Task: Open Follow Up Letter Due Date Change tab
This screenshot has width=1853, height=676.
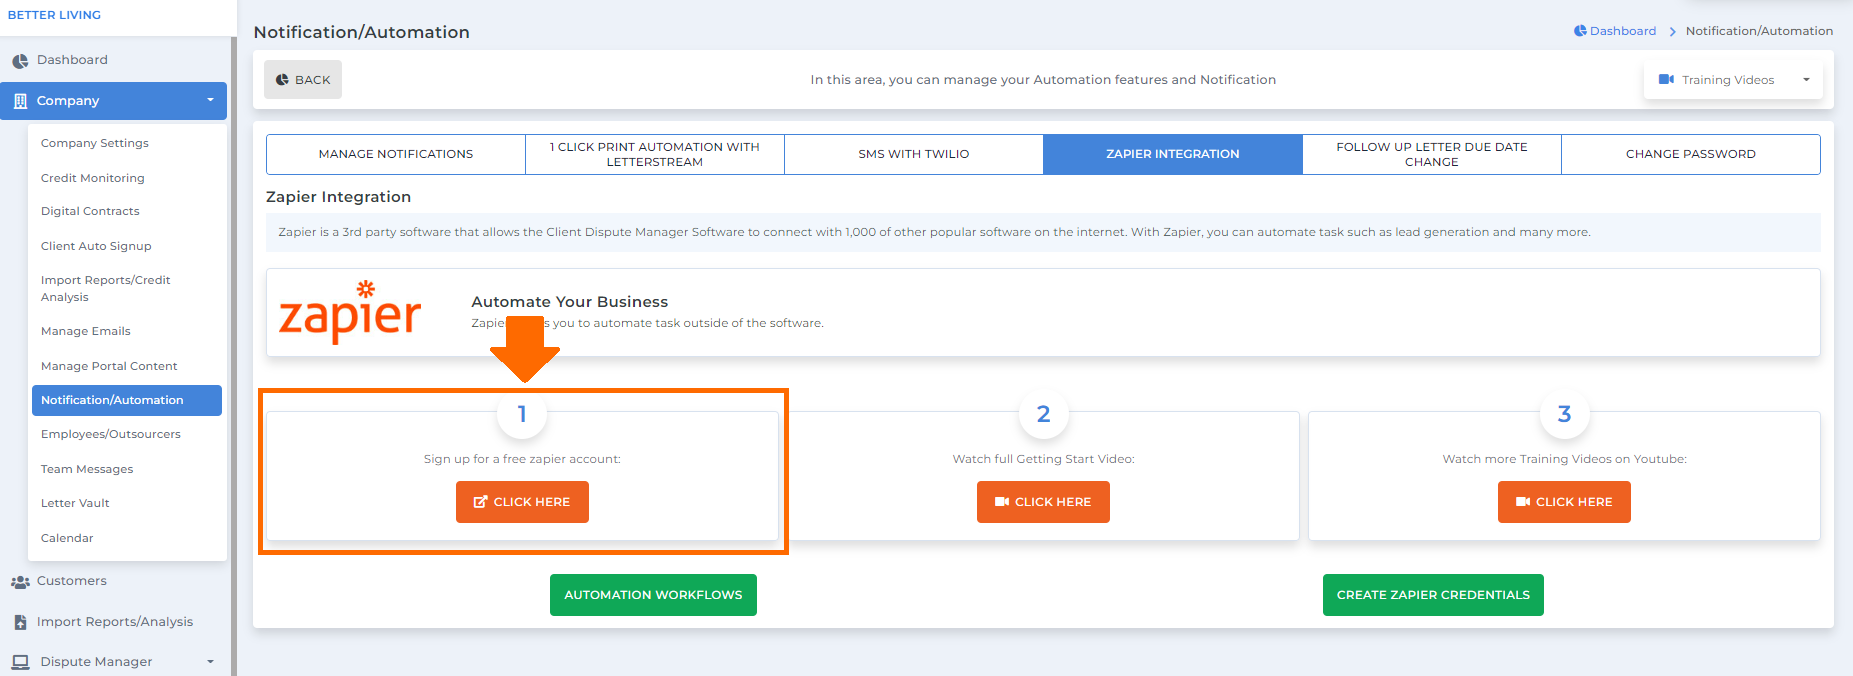Action: (x=1432, y=154)
